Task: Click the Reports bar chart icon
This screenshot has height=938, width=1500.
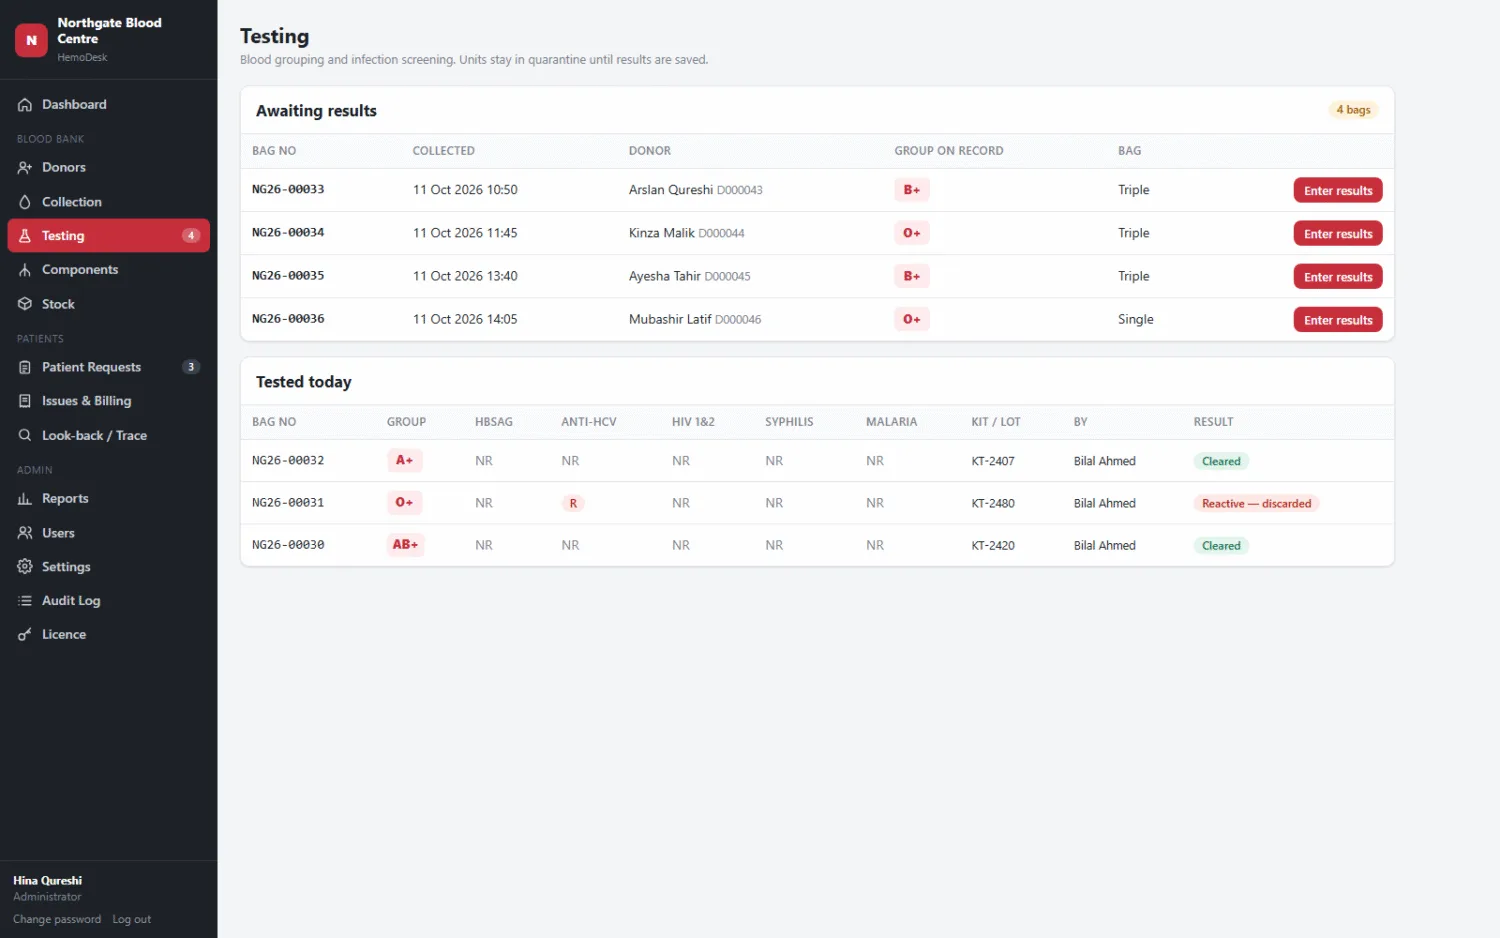Action: pos(25,499)
